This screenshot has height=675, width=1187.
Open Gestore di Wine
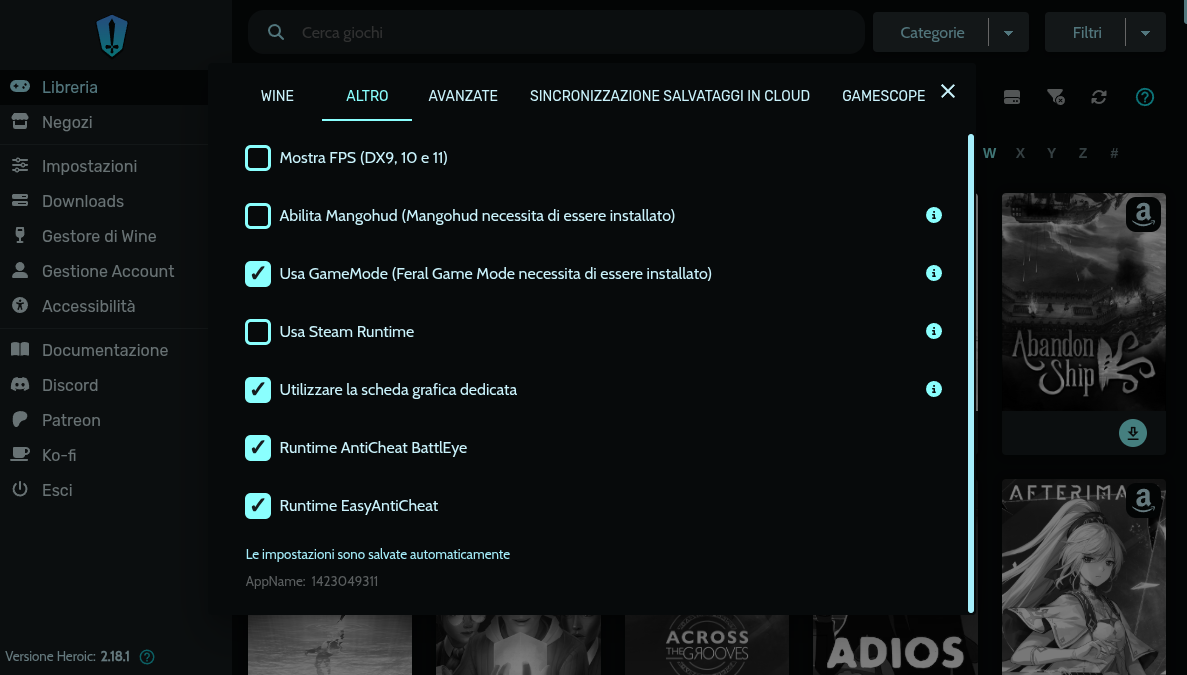104,236
